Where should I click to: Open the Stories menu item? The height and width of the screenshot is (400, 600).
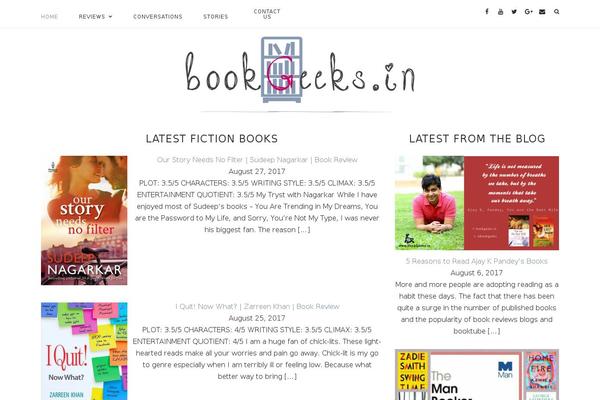click(215, 17)
